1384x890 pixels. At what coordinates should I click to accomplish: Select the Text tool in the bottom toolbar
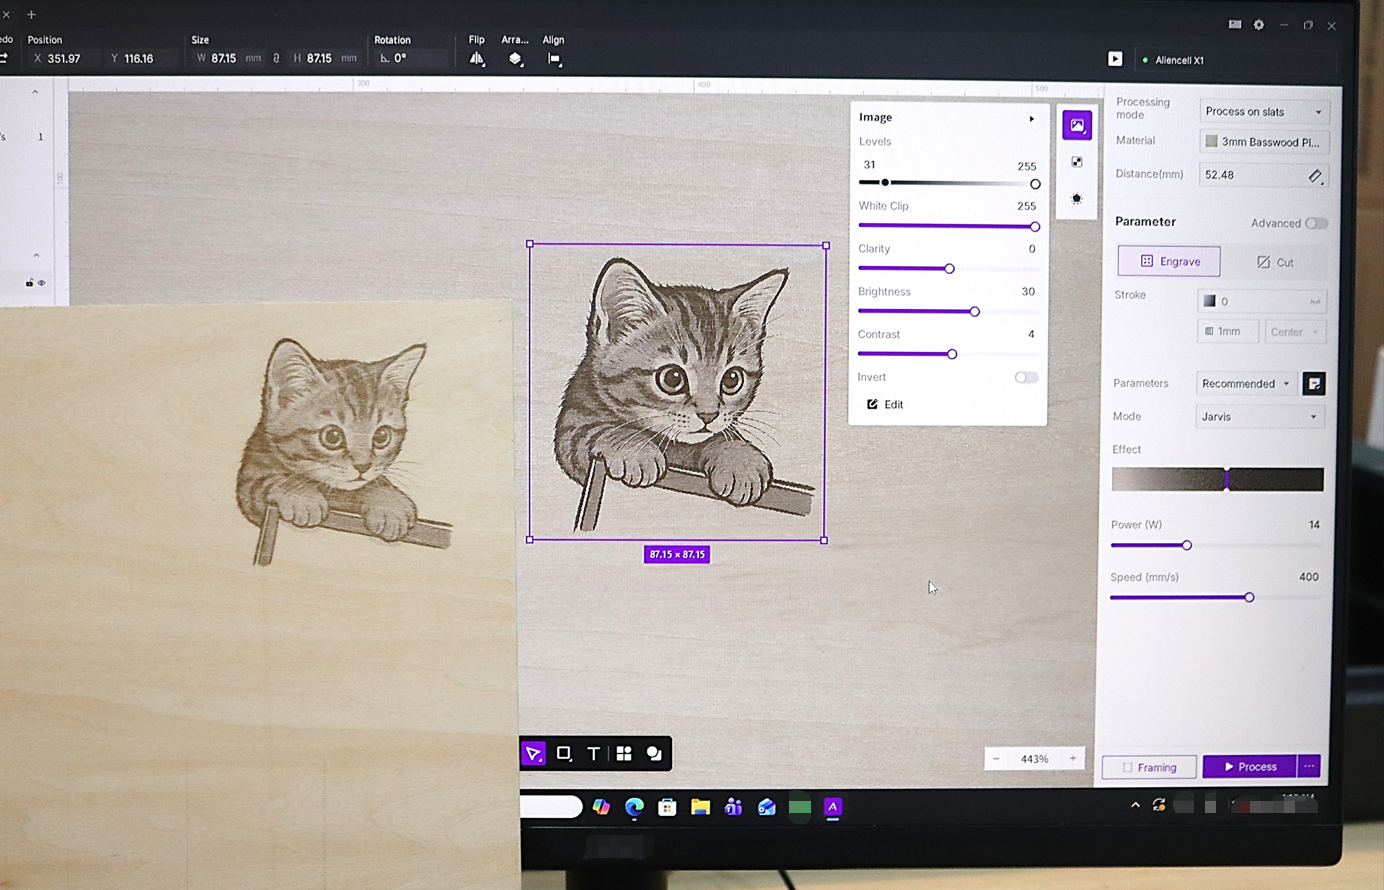tap(593, 754)
